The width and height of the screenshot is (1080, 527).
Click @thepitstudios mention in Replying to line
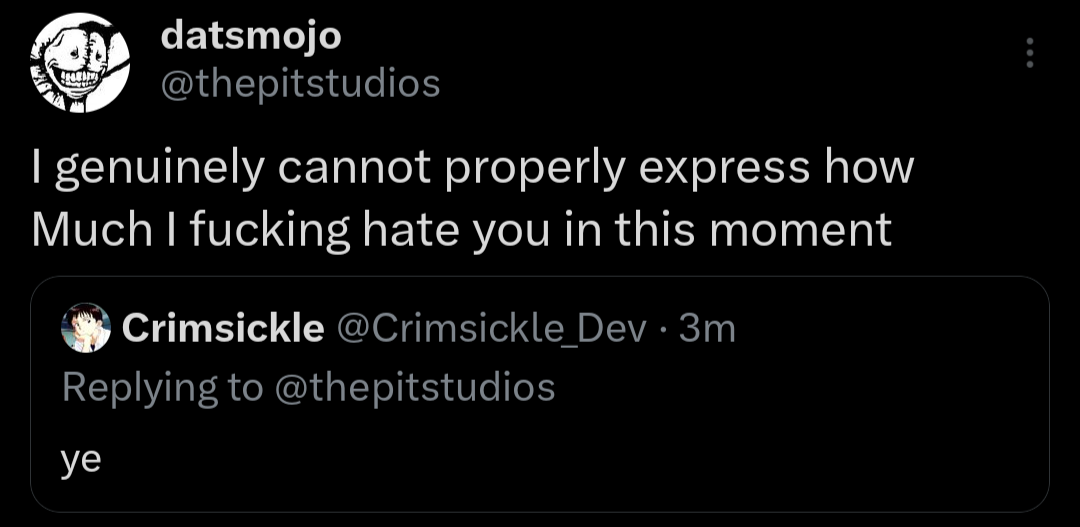point(413,386)
